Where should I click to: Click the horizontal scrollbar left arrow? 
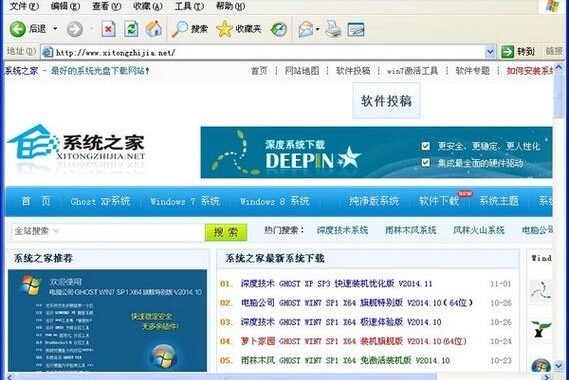pos(10,377)
